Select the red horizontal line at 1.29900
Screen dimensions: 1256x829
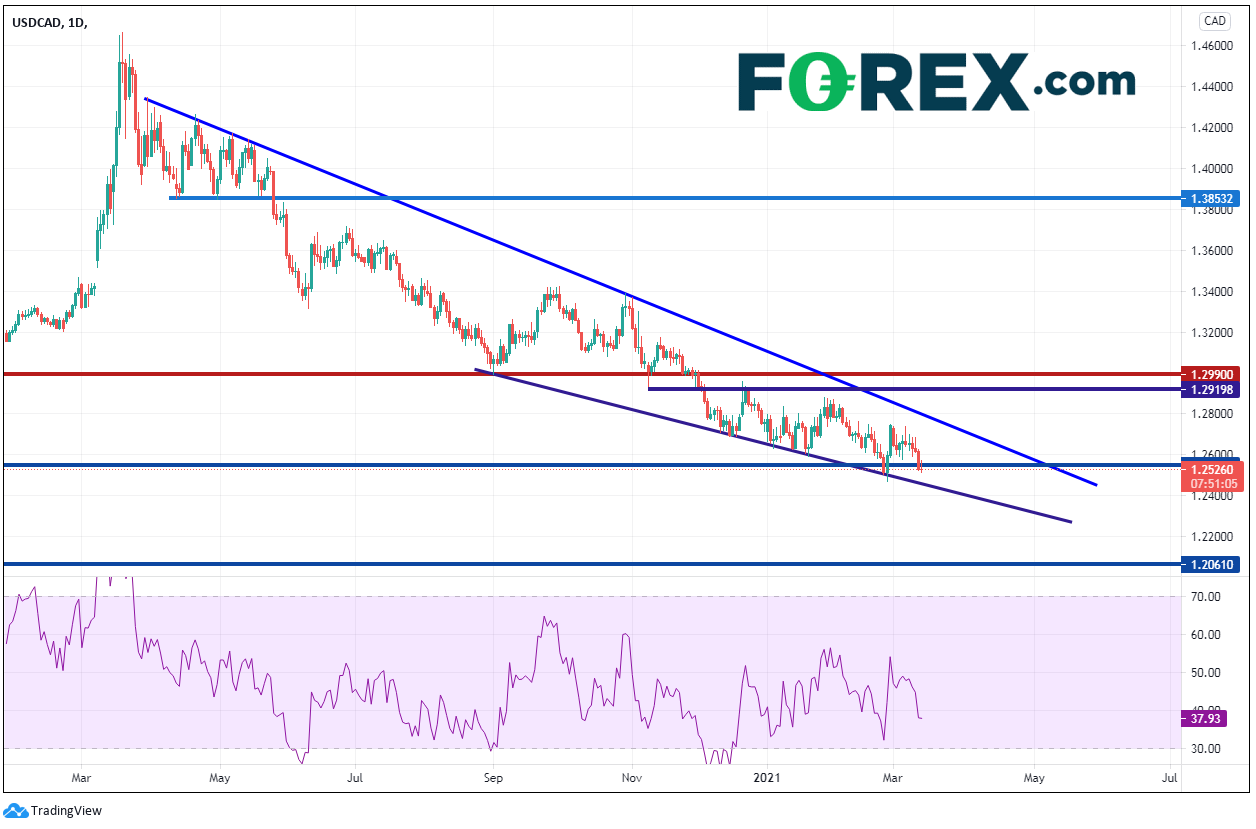coord(300,374)
